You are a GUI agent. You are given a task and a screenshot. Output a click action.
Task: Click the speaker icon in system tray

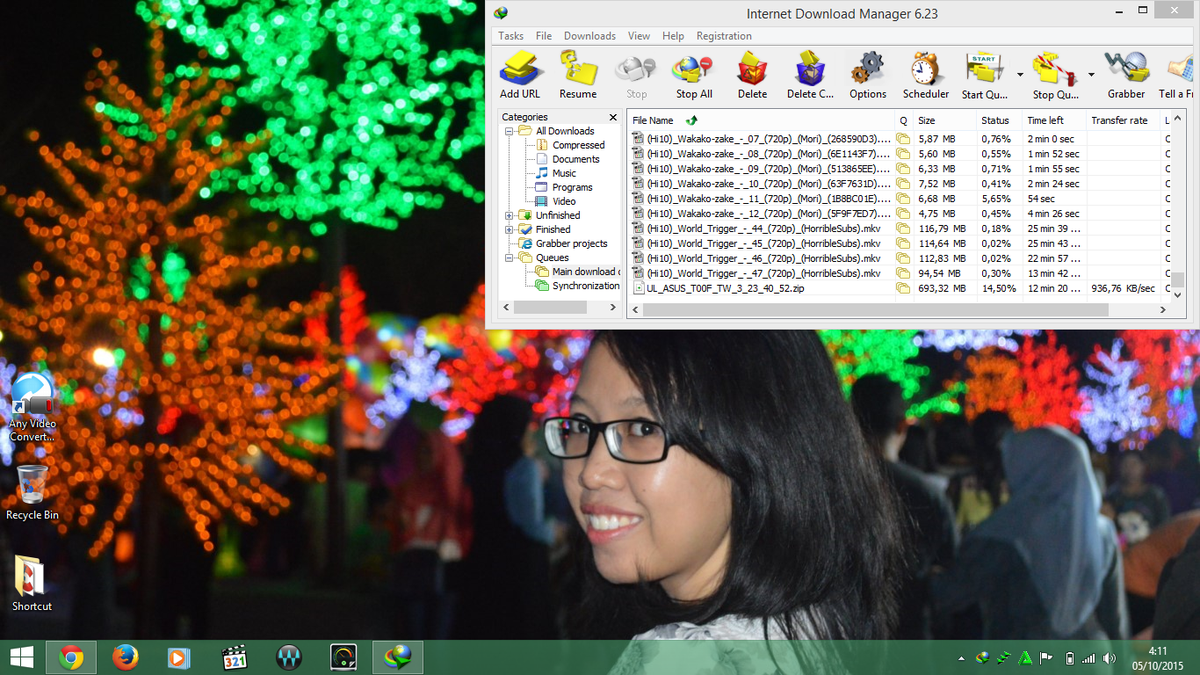pyautogui.click(x=1109, y=657)
